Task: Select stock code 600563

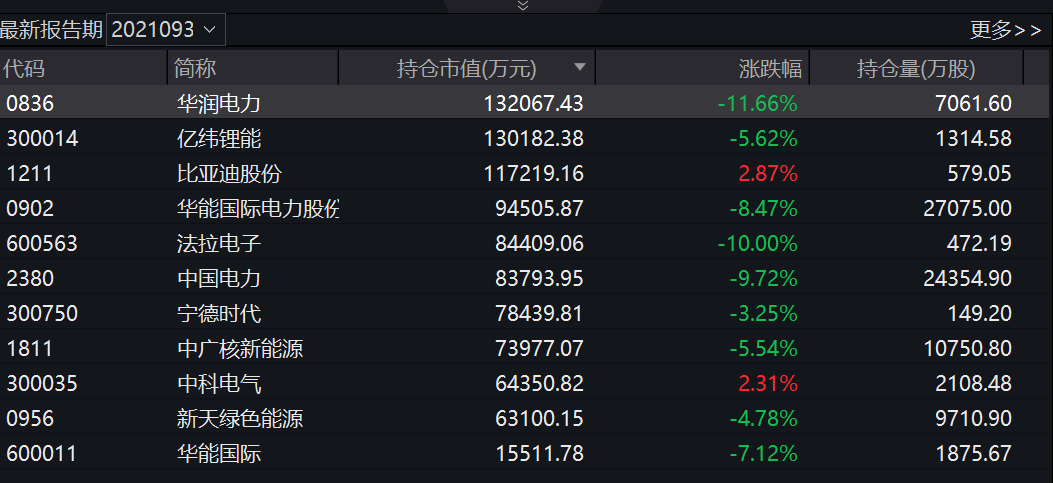Action: pyautogui.click(x=42, y=243)
